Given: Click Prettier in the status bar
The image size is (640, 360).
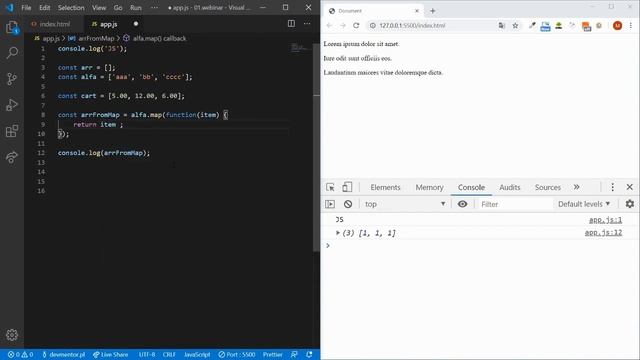Looking at the screenshot, I should (x=272, y=355).
